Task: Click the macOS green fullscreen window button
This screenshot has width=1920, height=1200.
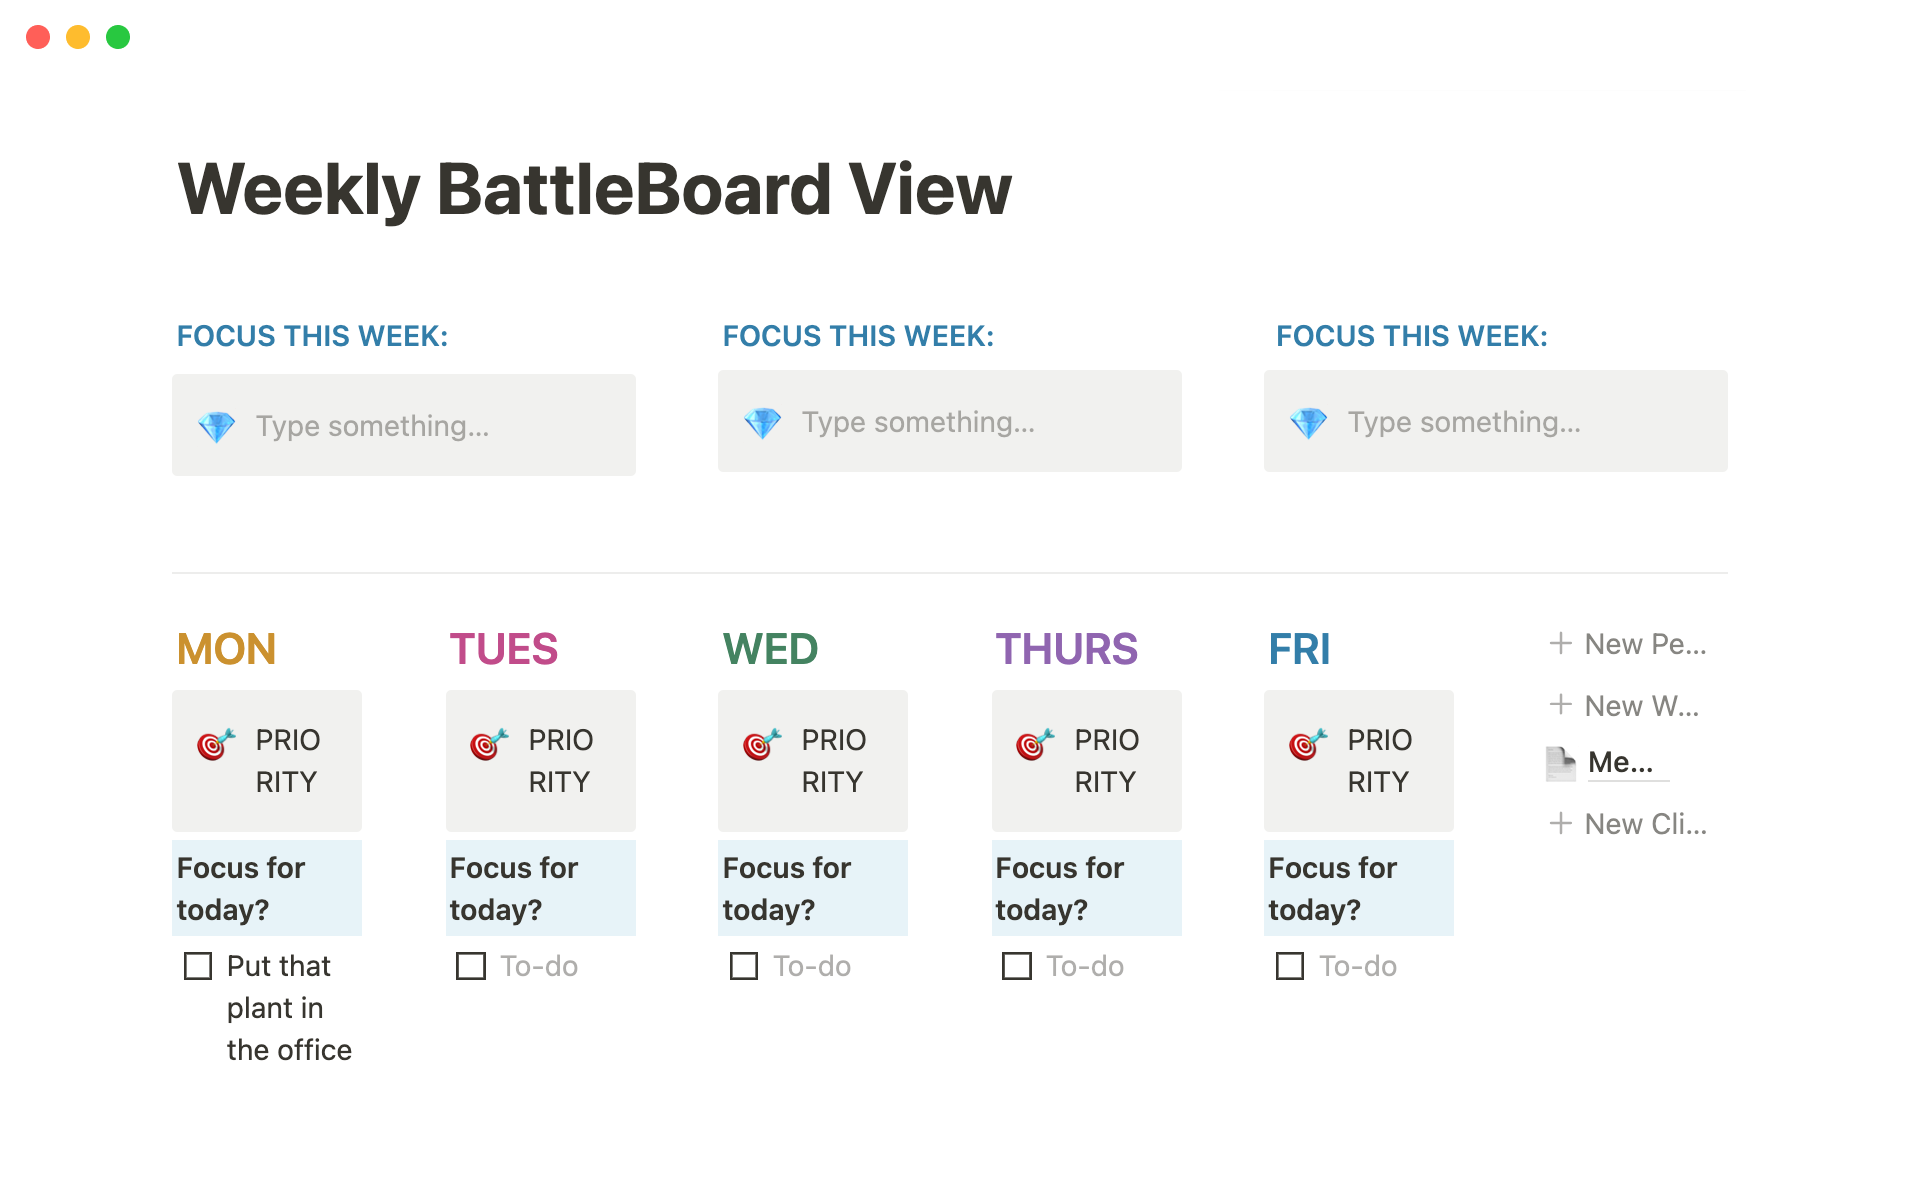Action: [118, 37]
